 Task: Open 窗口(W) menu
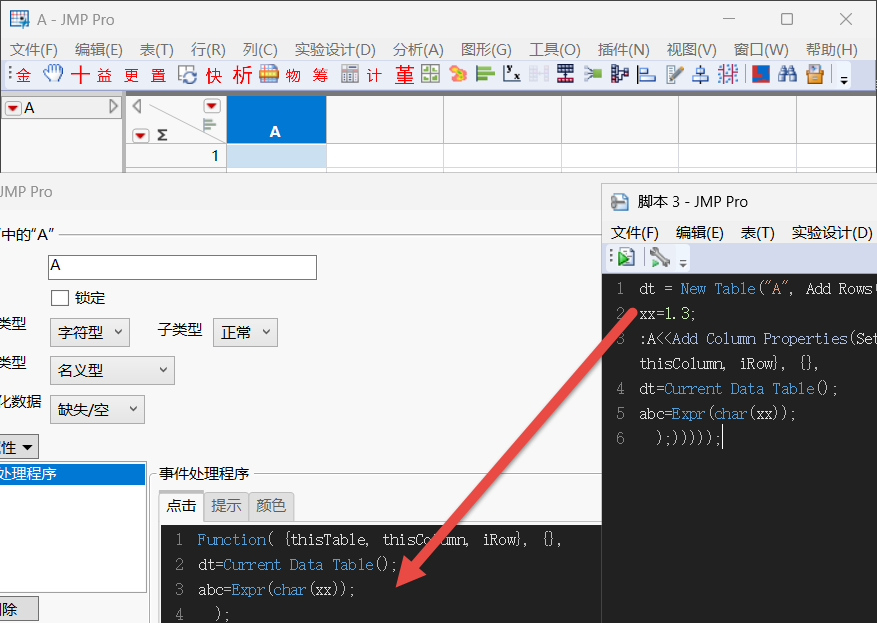pyautogui.click(x=761, y=50)
